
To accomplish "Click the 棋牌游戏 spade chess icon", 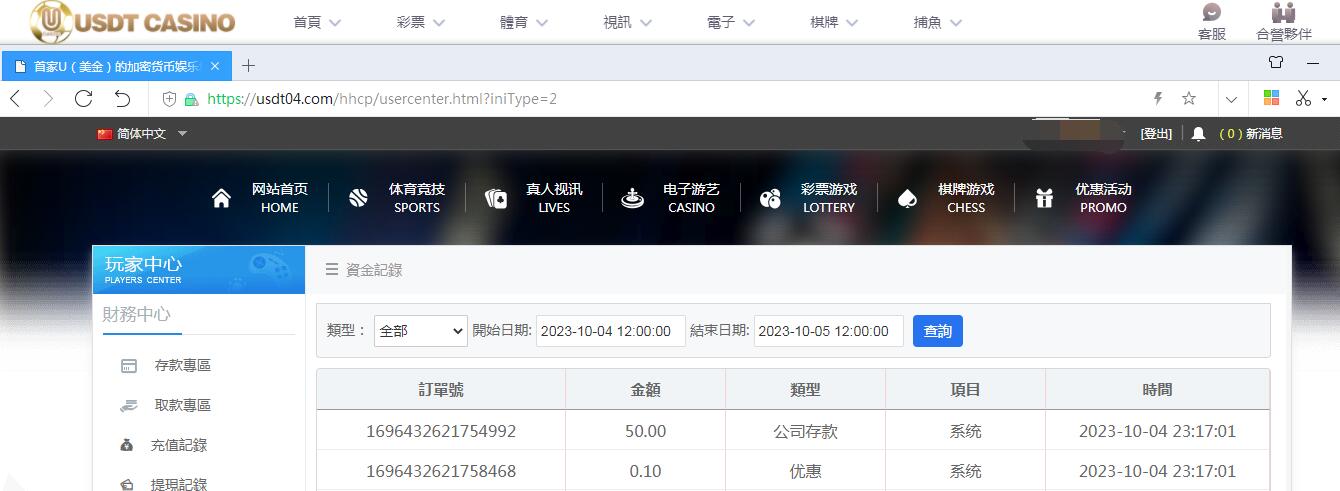I will point(907,198).
